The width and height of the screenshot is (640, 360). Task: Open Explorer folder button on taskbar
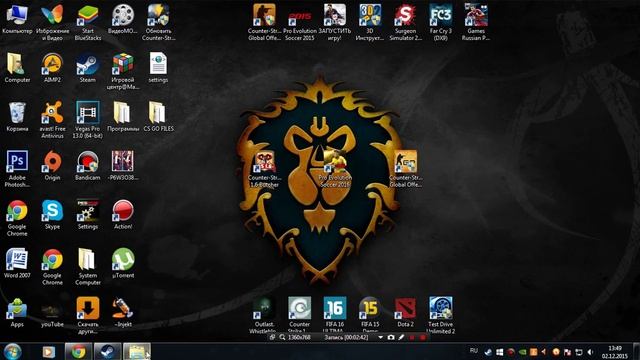click(x=137, y=351)
